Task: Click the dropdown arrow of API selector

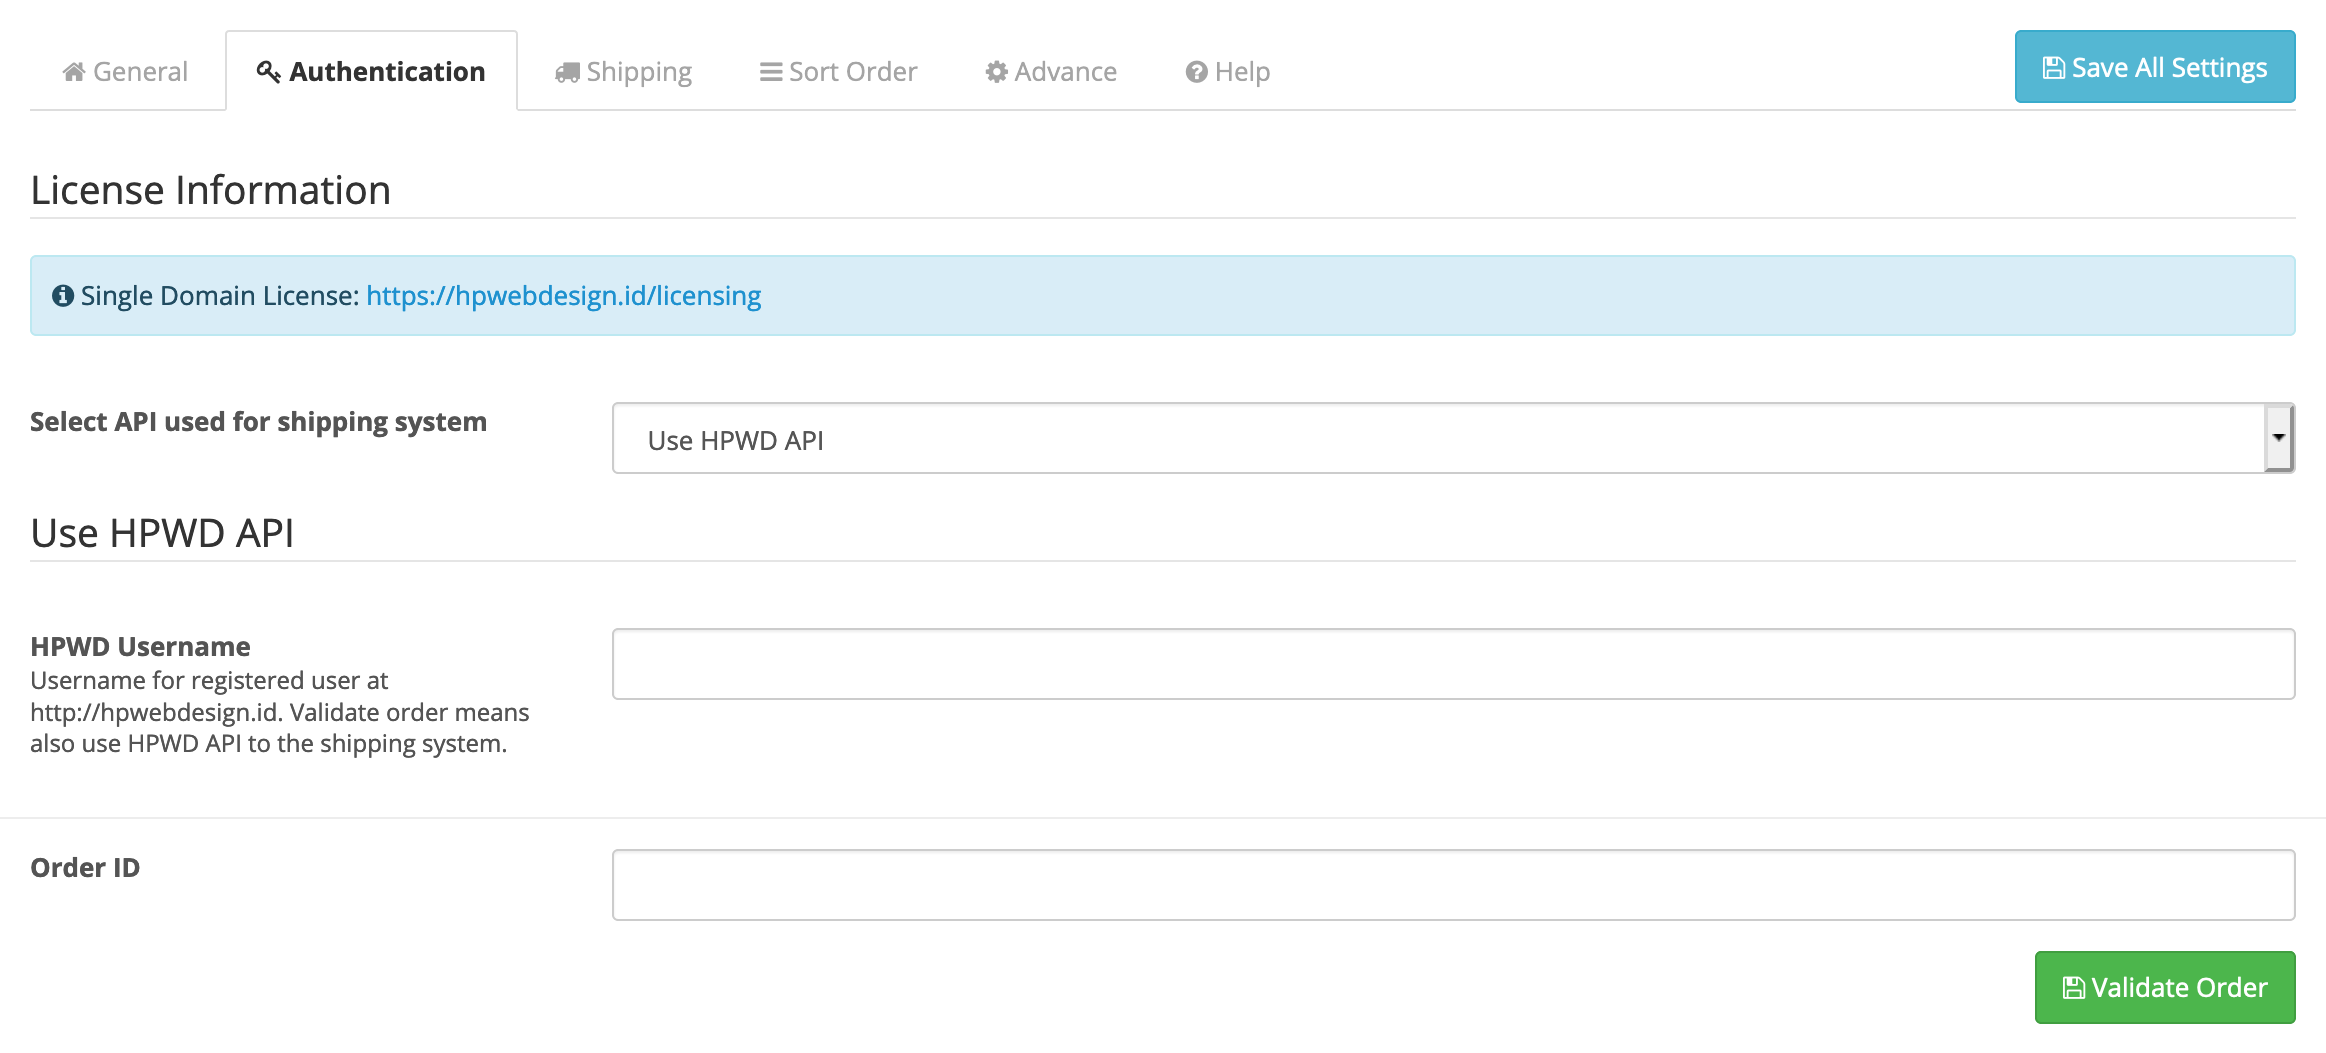Action: (x=2278, y=438)
